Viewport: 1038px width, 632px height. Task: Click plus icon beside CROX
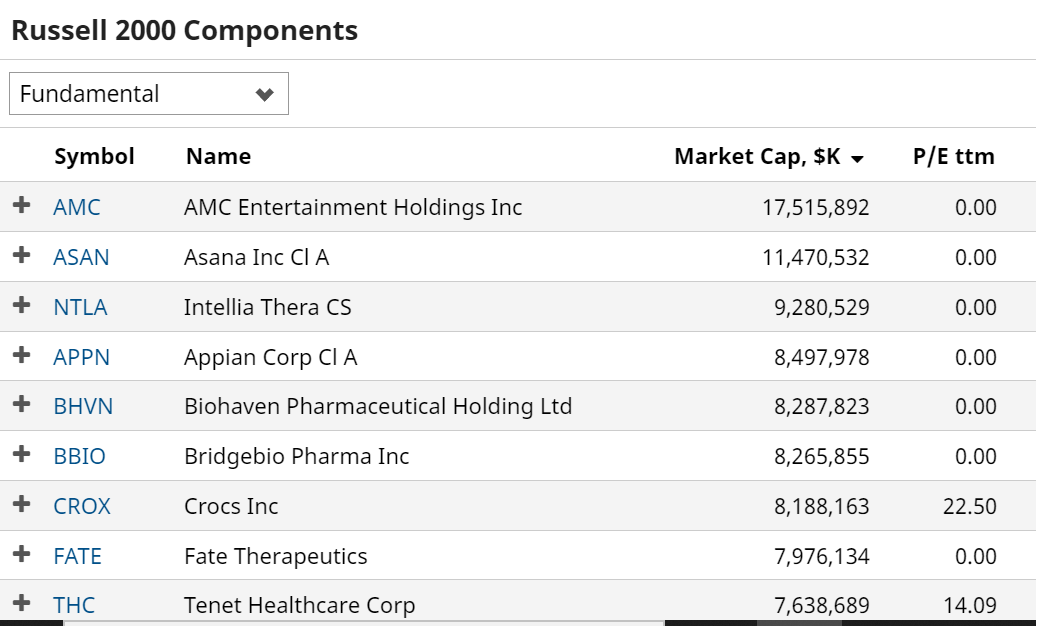coord(21,504)
